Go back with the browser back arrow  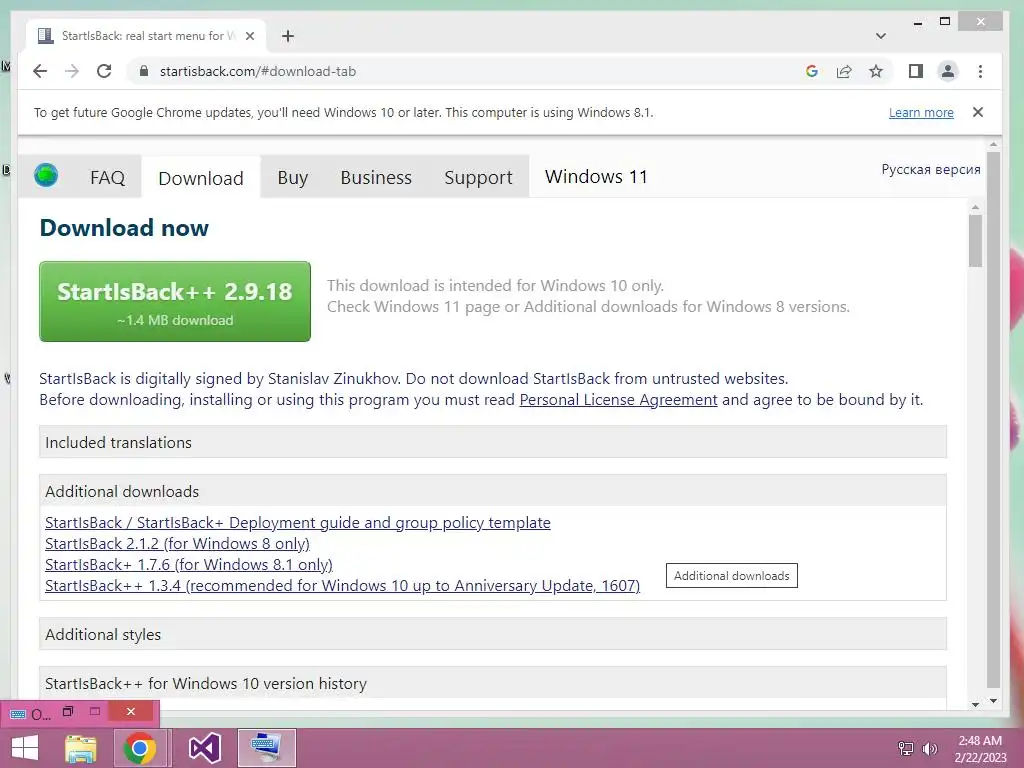coord(40,71)
